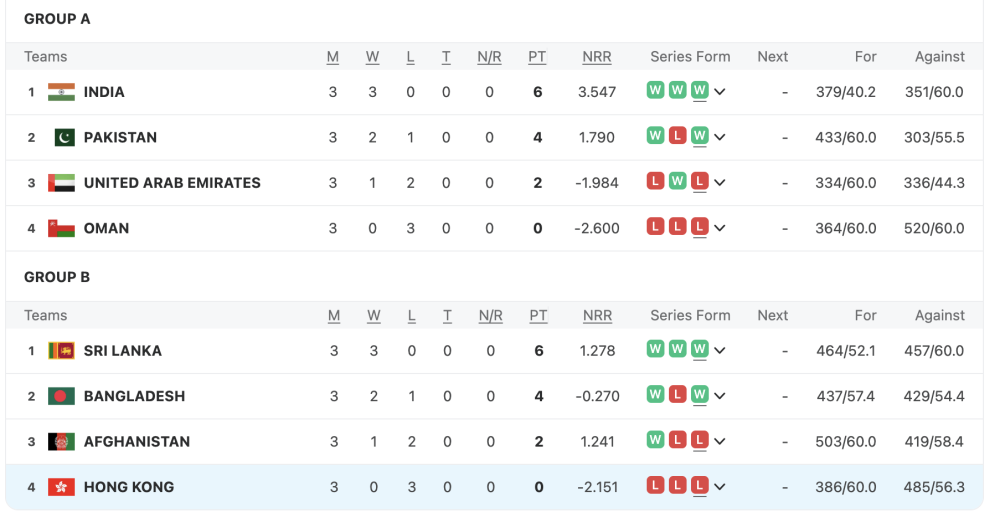Click the Afghanistan flag icon
The width and height of the screenshot is (1000, 522).
[x=61, y=442]
